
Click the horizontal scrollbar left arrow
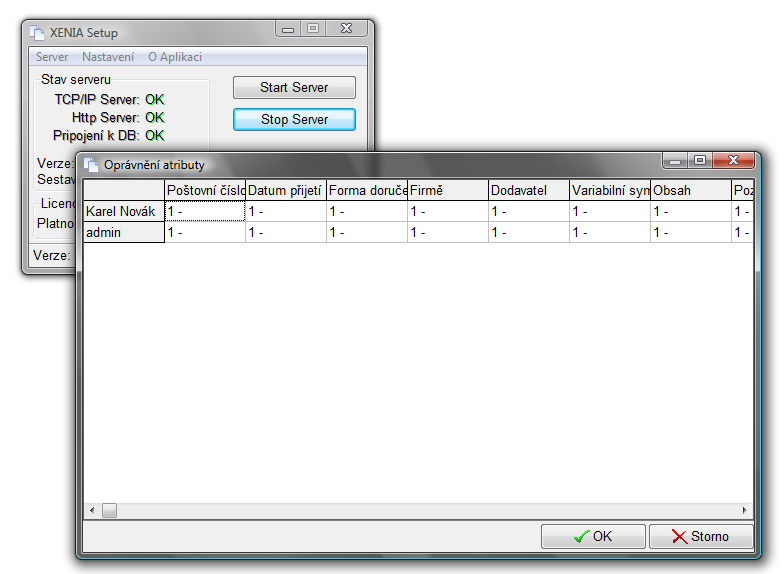coord(92,510)
